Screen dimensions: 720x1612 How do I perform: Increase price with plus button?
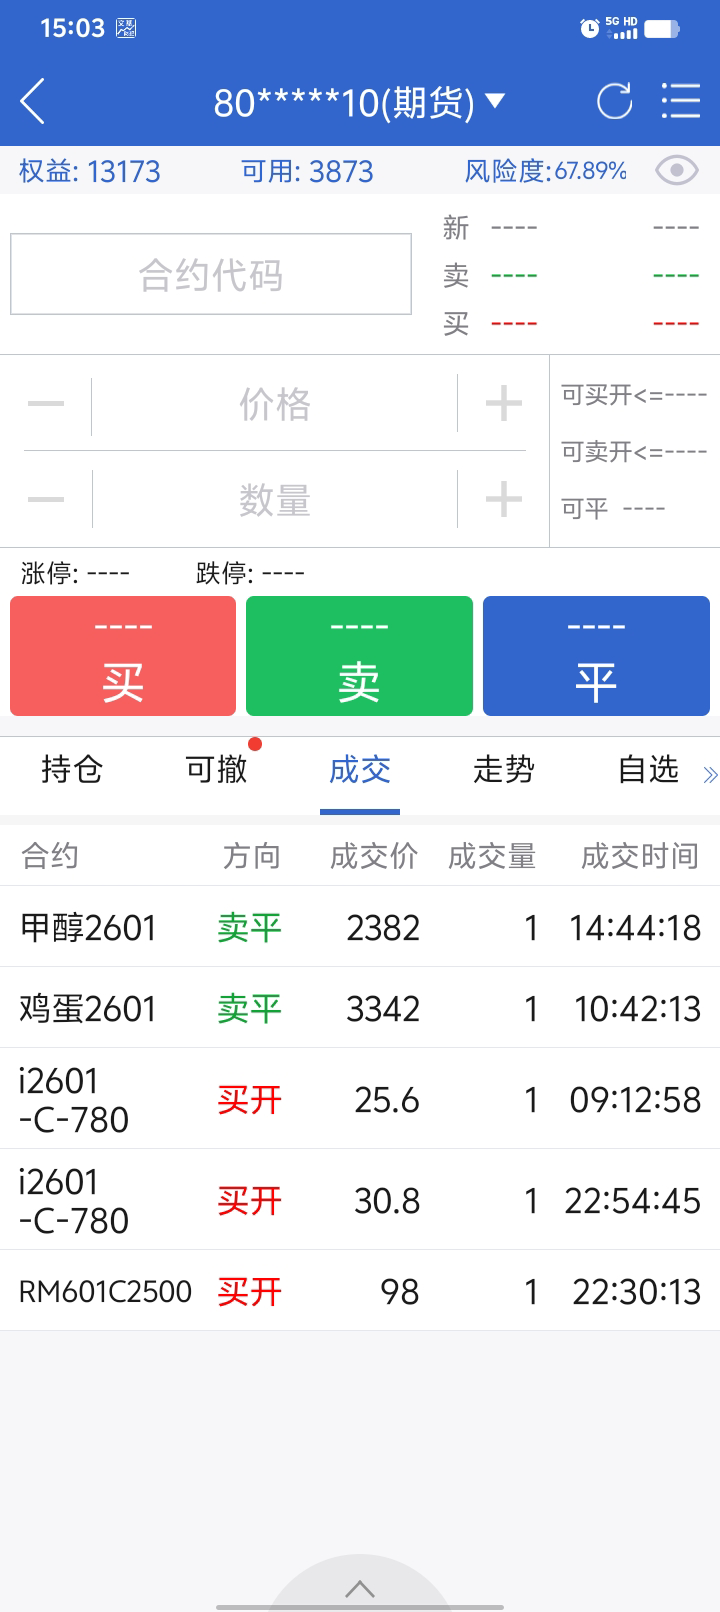[503, 404]
